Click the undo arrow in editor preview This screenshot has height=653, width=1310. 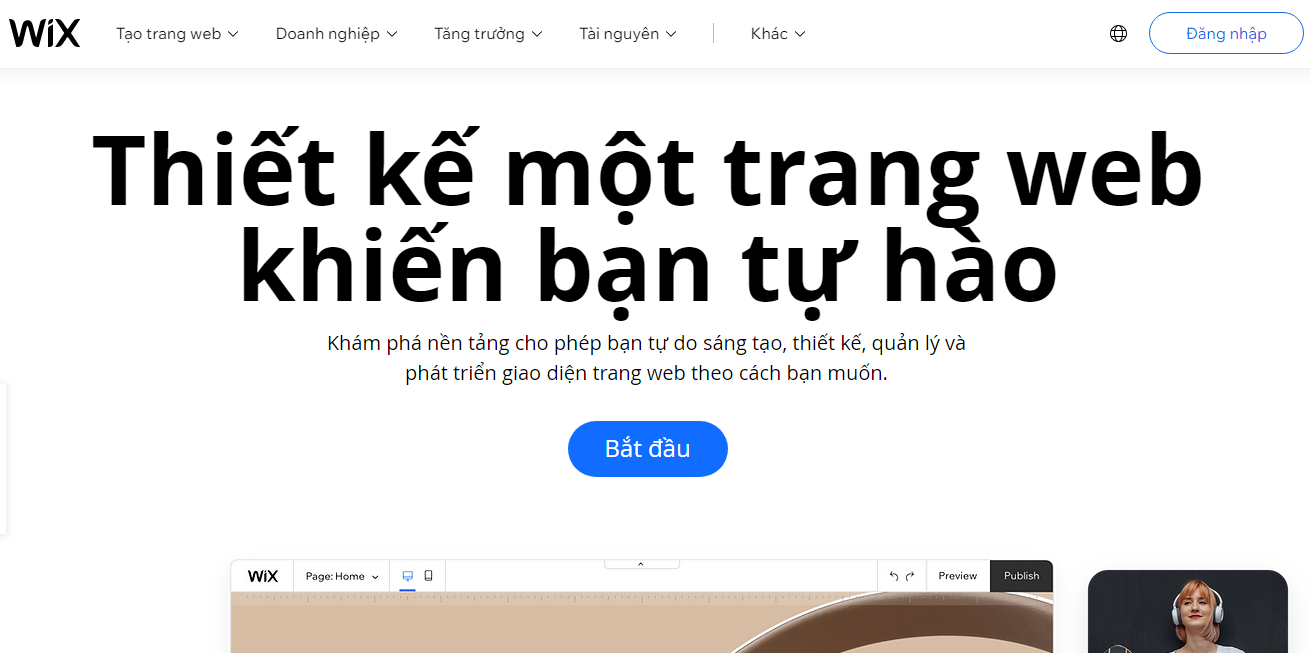(894, 576)
